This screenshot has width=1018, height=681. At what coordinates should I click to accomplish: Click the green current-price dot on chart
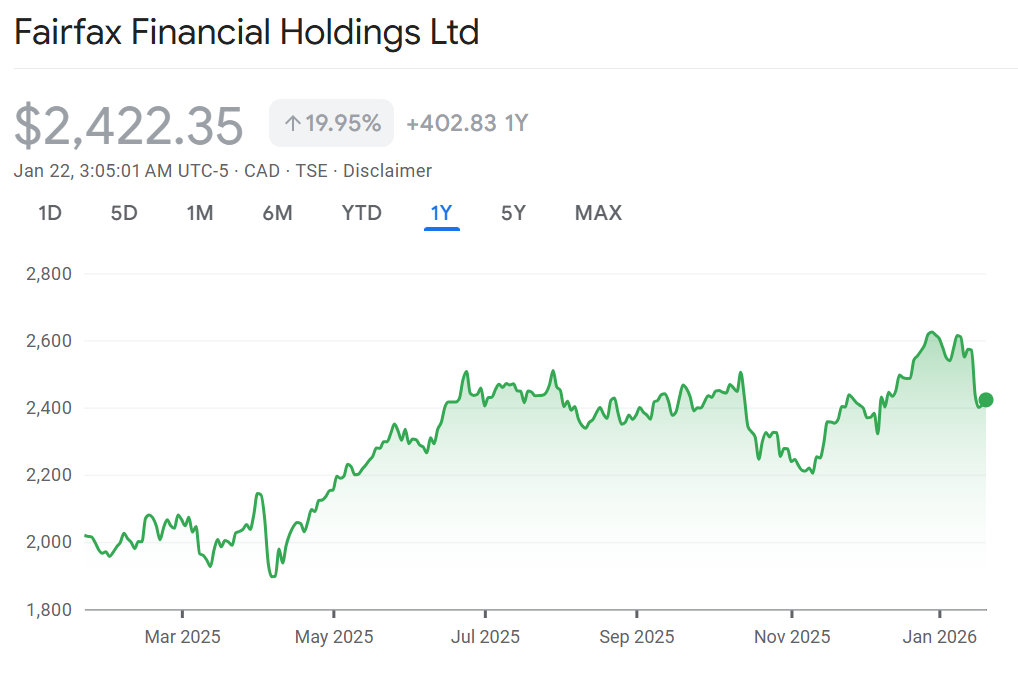click(985, 400)
